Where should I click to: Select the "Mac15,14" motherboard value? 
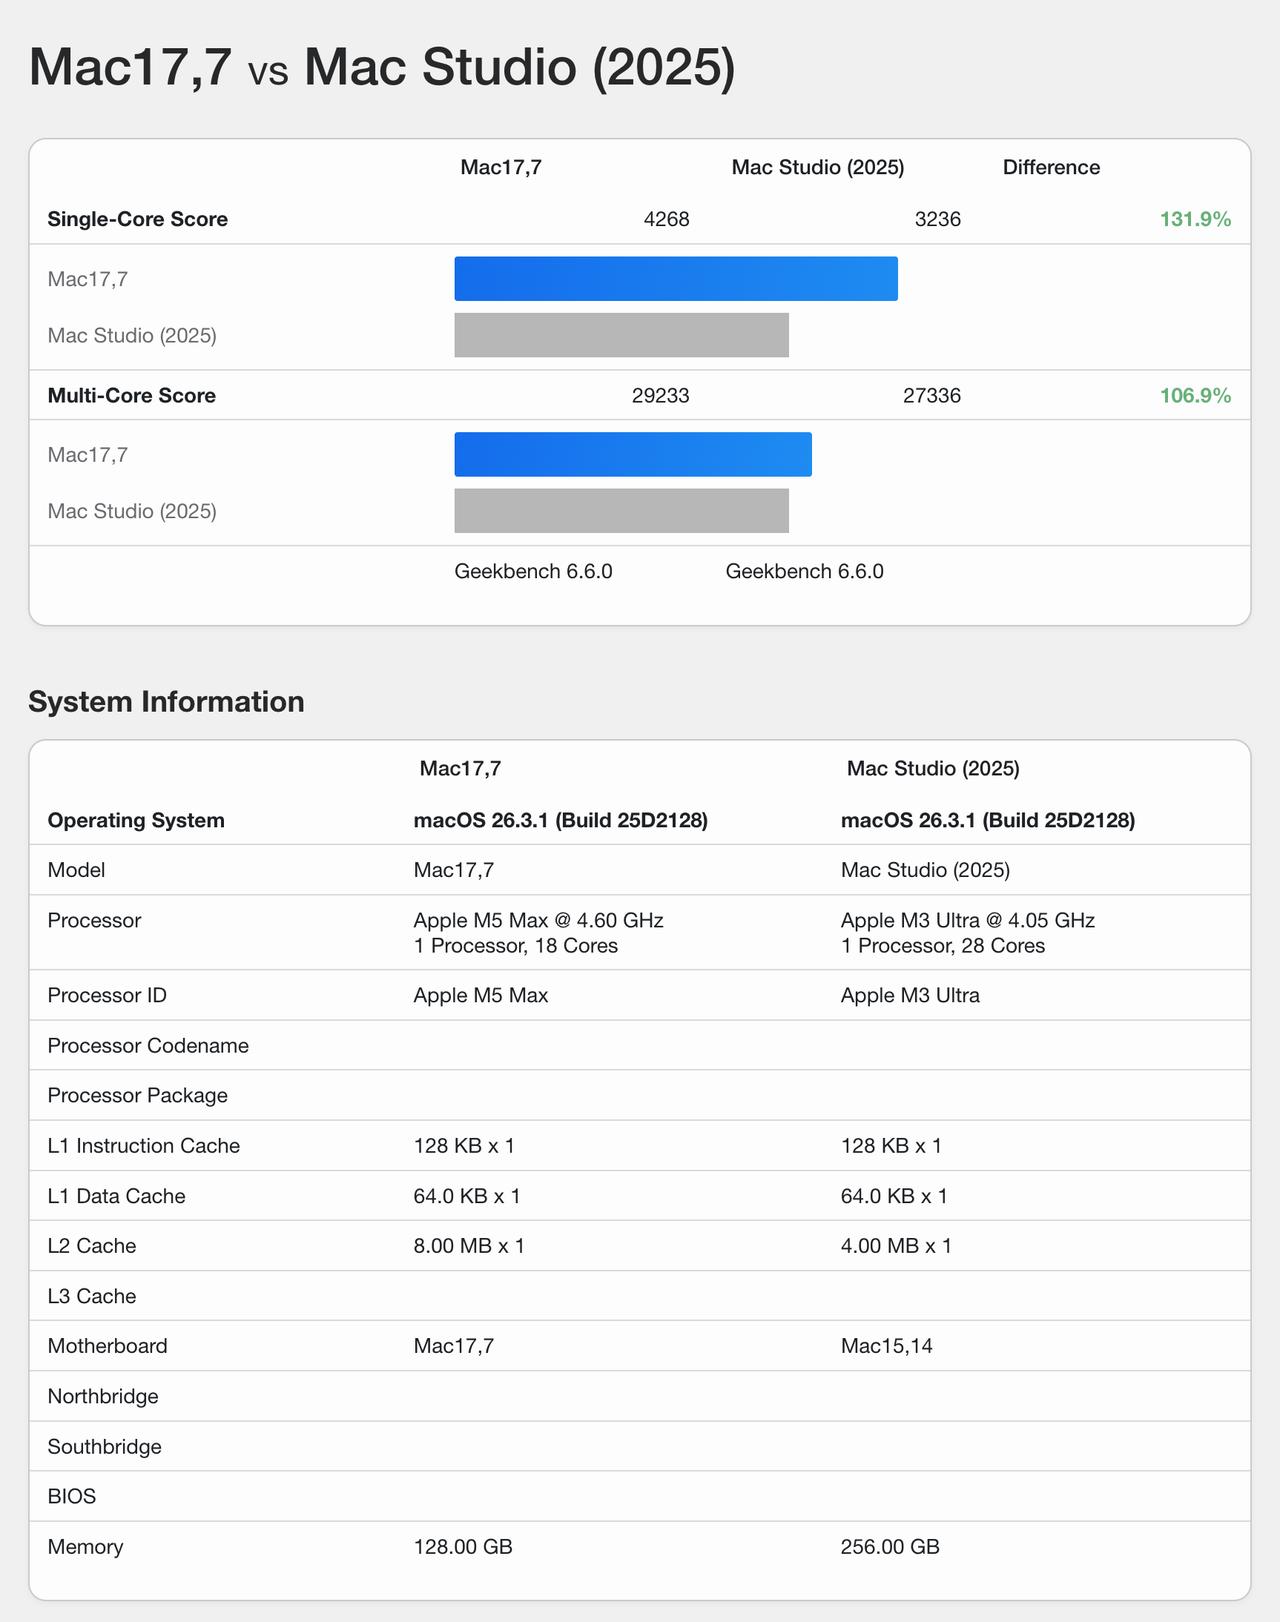coord(887,1346)
